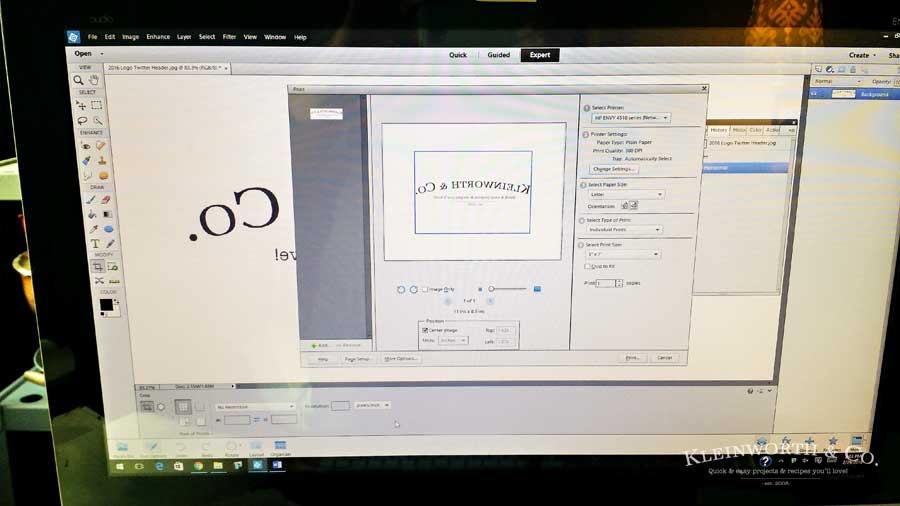900x506 pixels.
Task: Select the logo thumbnail in Print dialog
Action: pos(326,114)
